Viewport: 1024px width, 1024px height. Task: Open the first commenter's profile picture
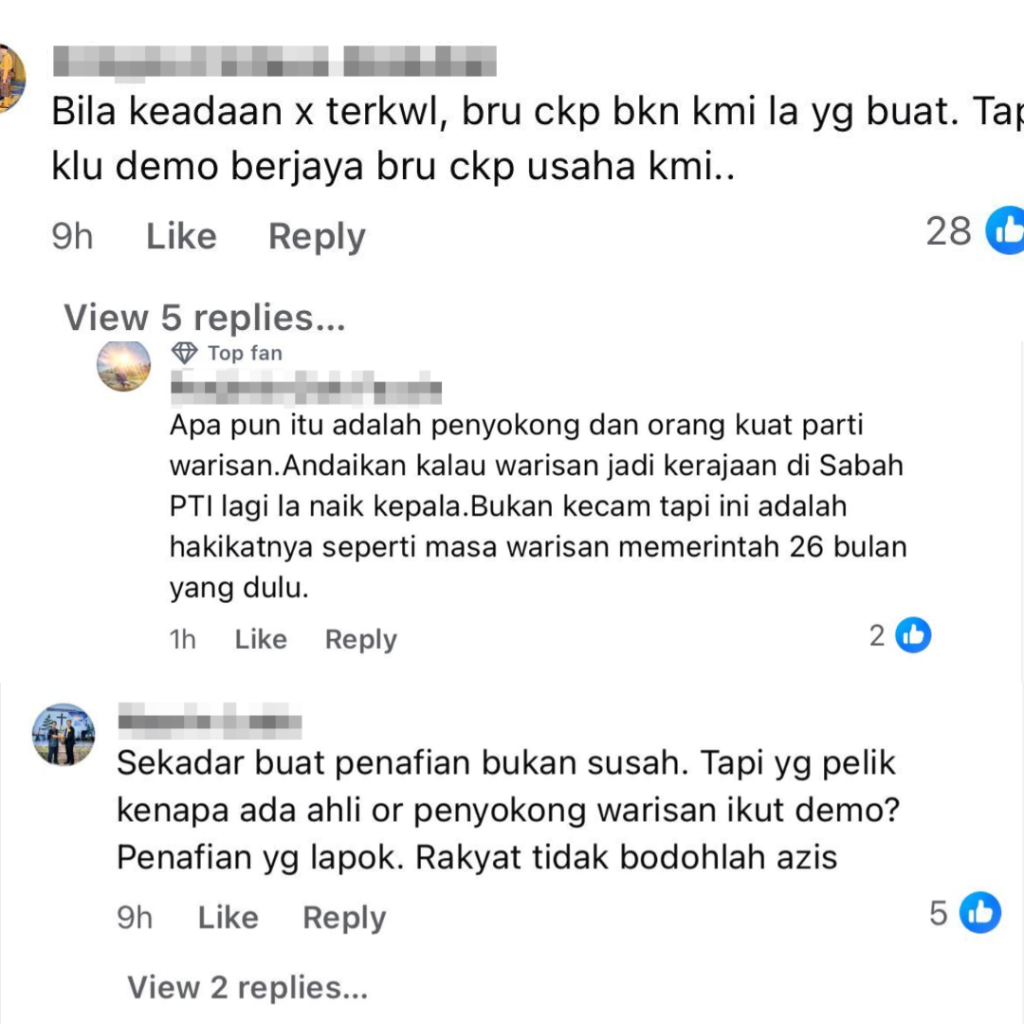click(x=12, y=78)
